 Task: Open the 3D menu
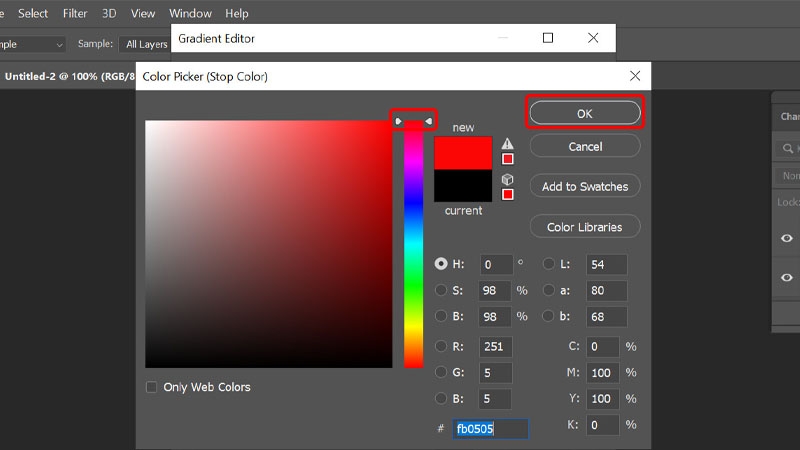tap(109, 13)
